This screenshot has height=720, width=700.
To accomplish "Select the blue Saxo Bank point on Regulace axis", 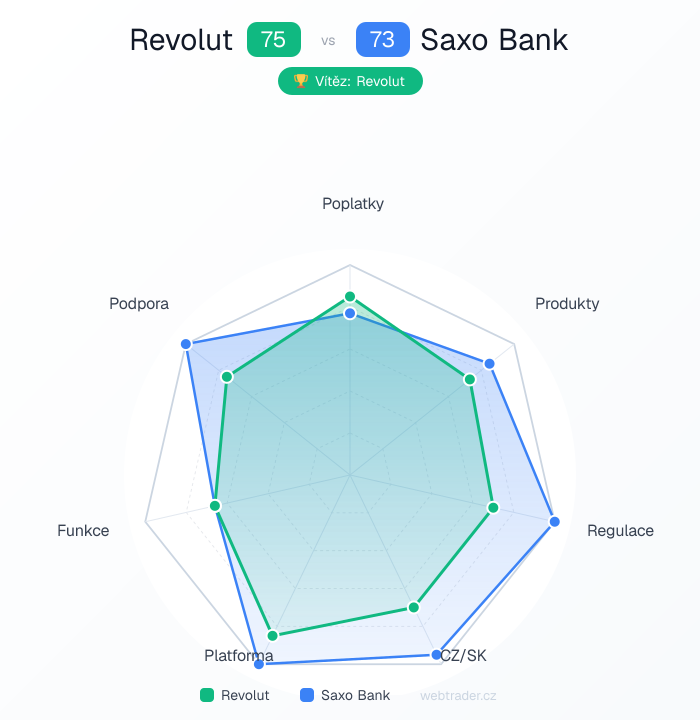I will (555, 522).
